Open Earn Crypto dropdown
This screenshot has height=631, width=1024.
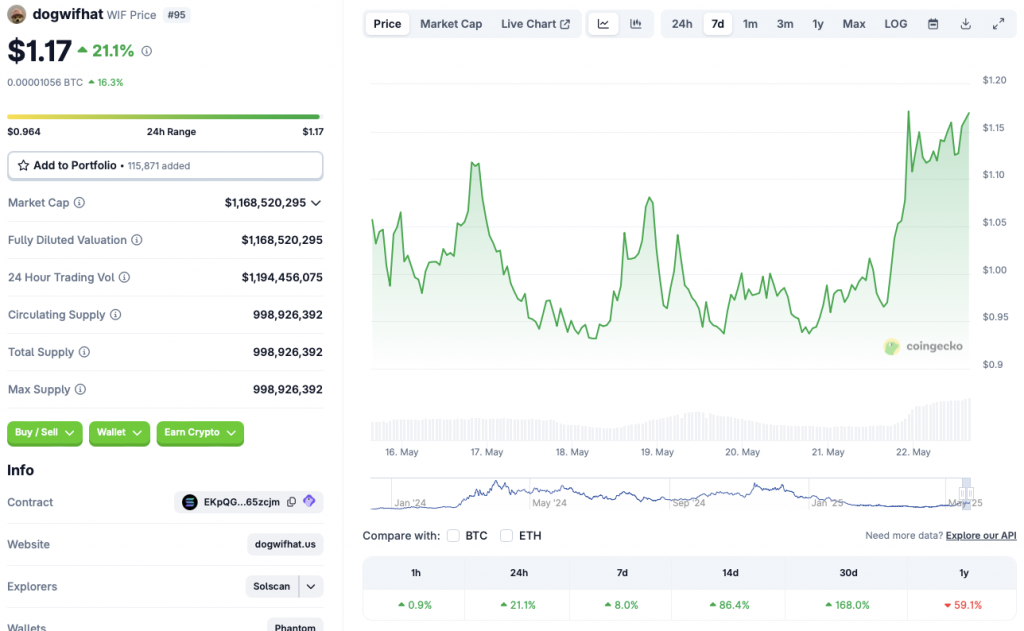[x=200, y=432]
